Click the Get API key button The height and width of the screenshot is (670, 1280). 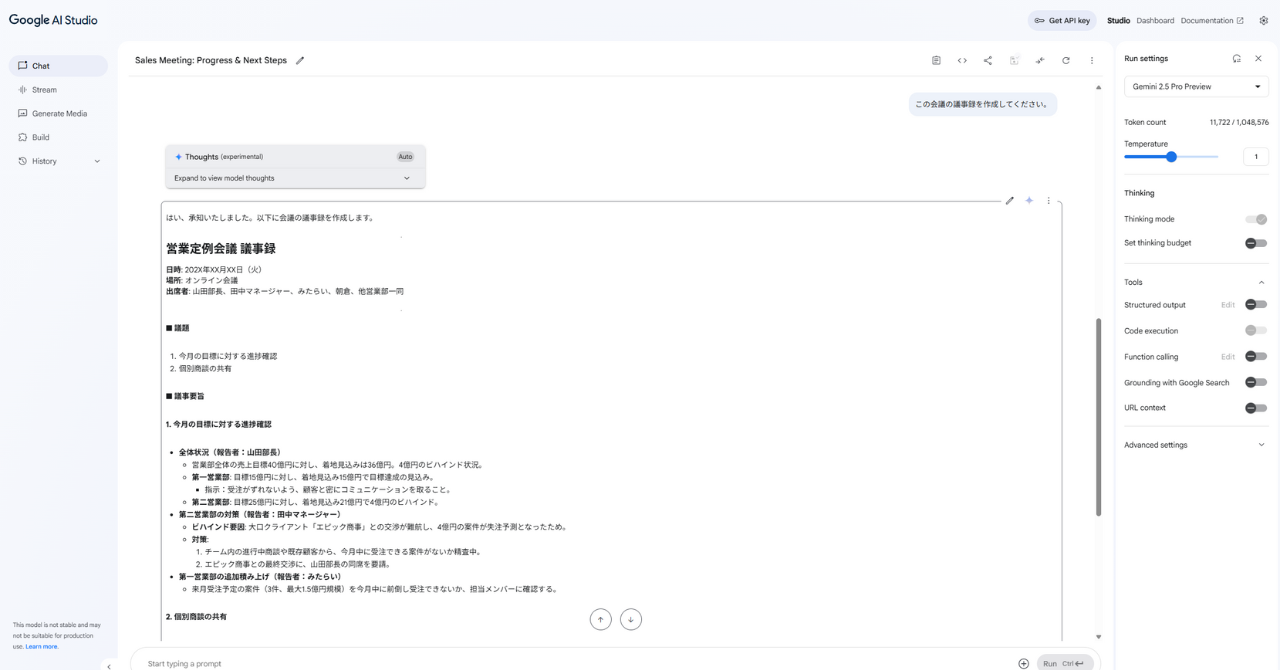point(1062,20)
